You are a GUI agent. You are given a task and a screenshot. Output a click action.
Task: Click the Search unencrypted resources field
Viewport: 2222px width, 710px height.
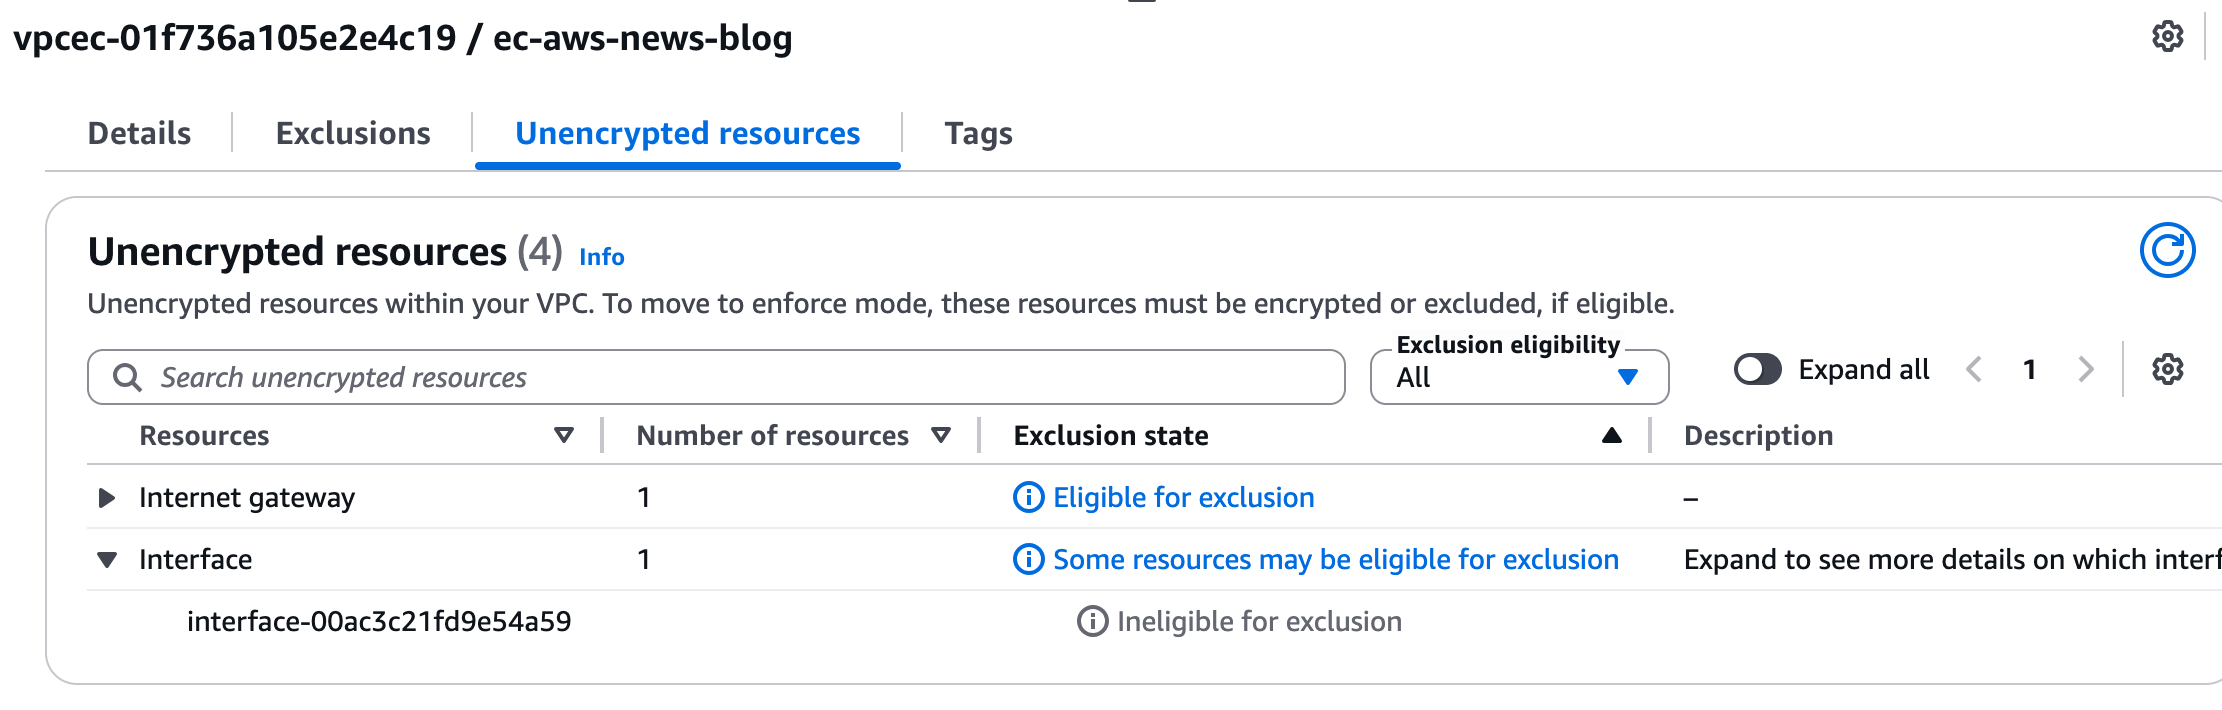pyautogui.click(x=740, y=377)
